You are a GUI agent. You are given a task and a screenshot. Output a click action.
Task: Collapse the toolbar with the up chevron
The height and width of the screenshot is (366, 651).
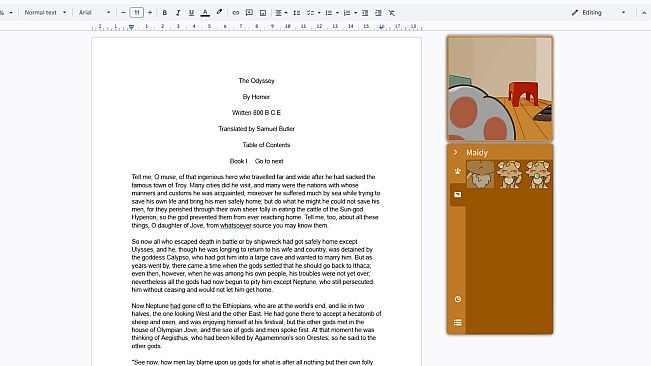point(644,13)
